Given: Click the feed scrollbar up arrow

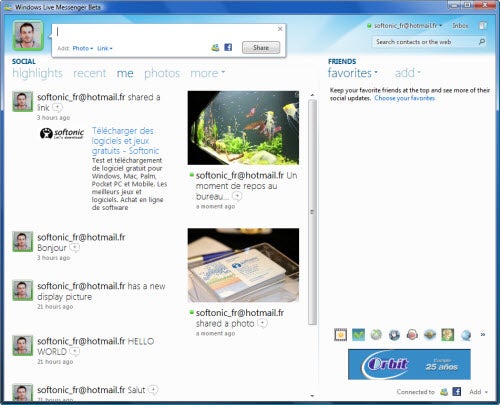Looking at the screenshot, I should coord(312,95).
